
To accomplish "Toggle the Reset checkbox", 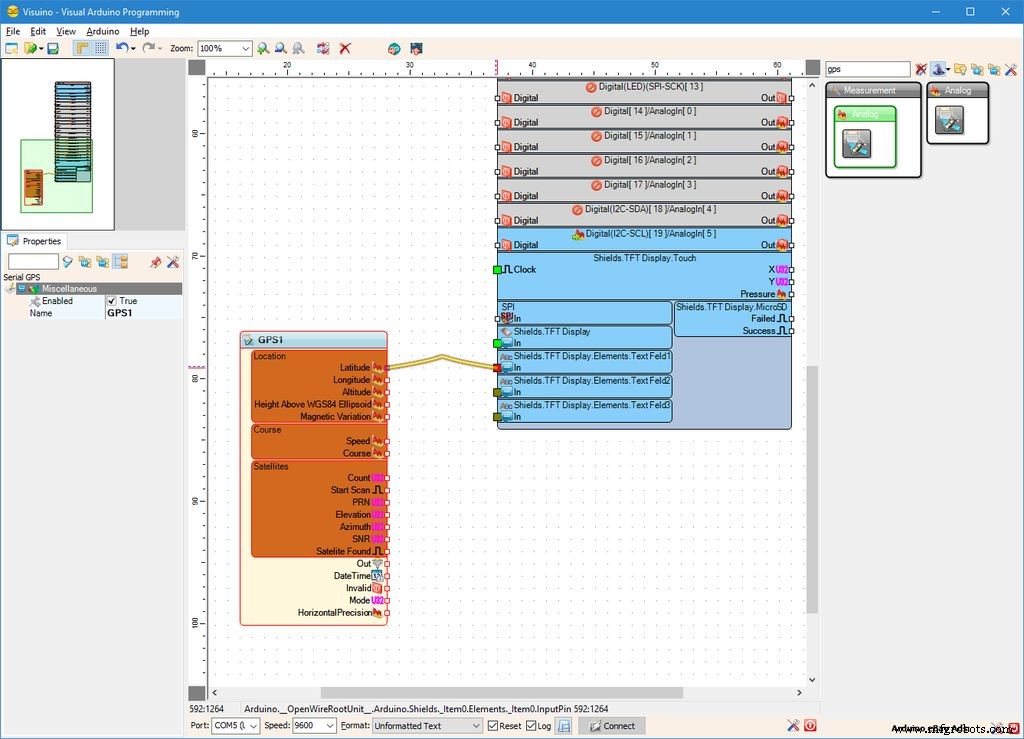I will coord(493,726).
